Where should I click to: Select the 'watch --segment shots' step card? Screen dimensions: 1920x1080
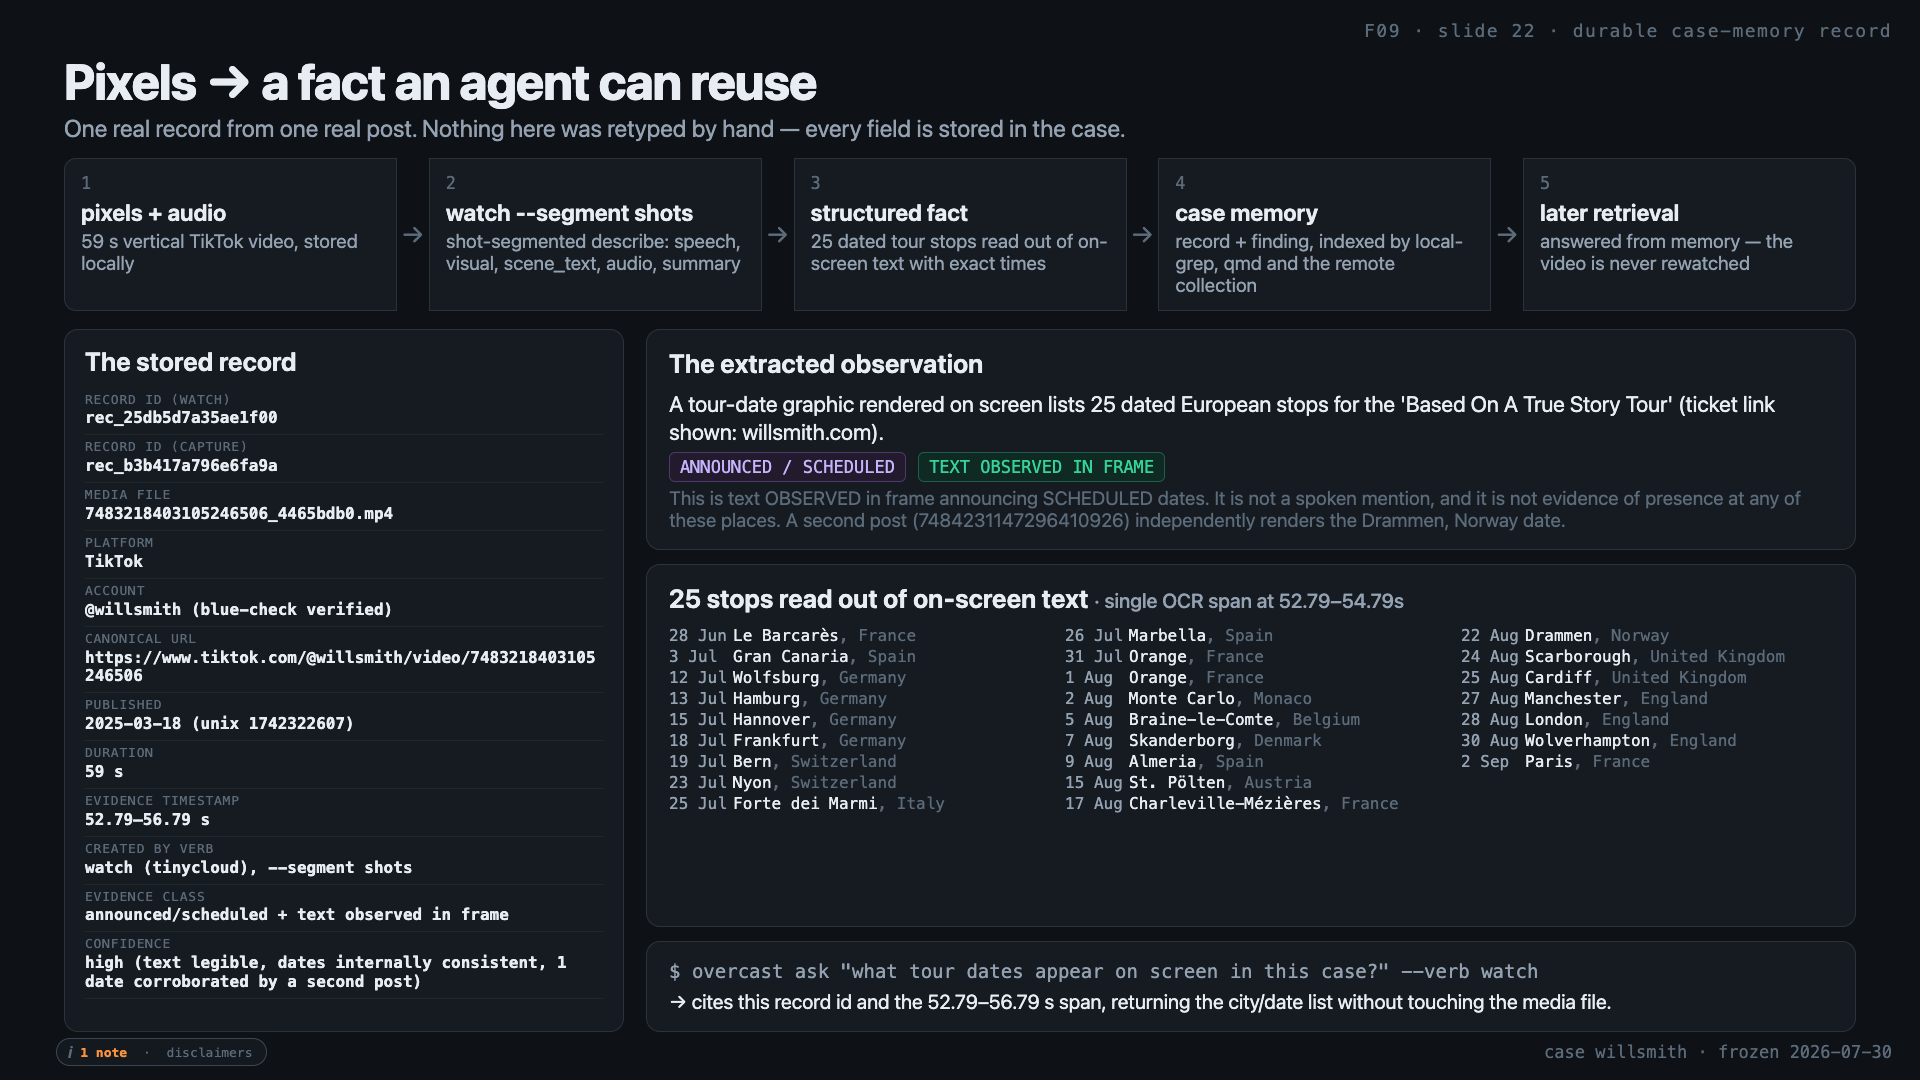click(595, 234)
